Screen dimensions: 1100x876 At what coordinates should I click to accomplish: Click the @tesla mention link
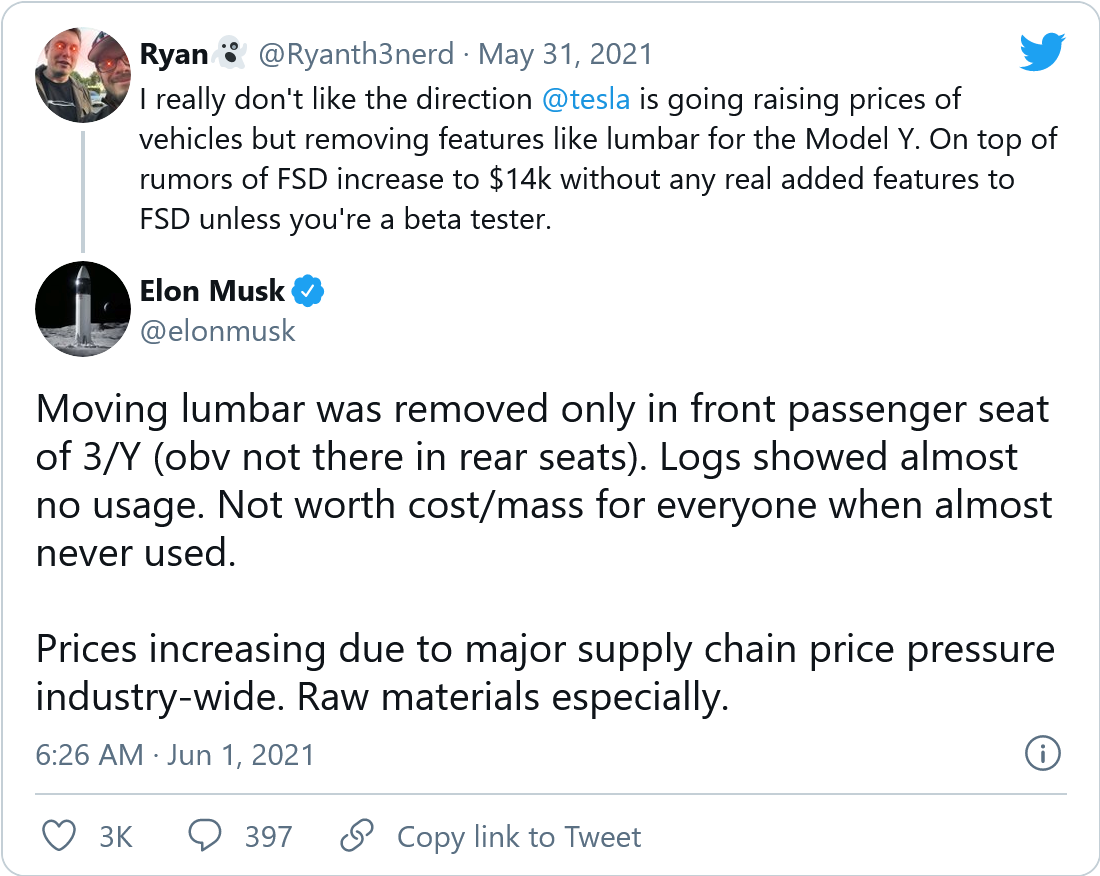(587, 99)
